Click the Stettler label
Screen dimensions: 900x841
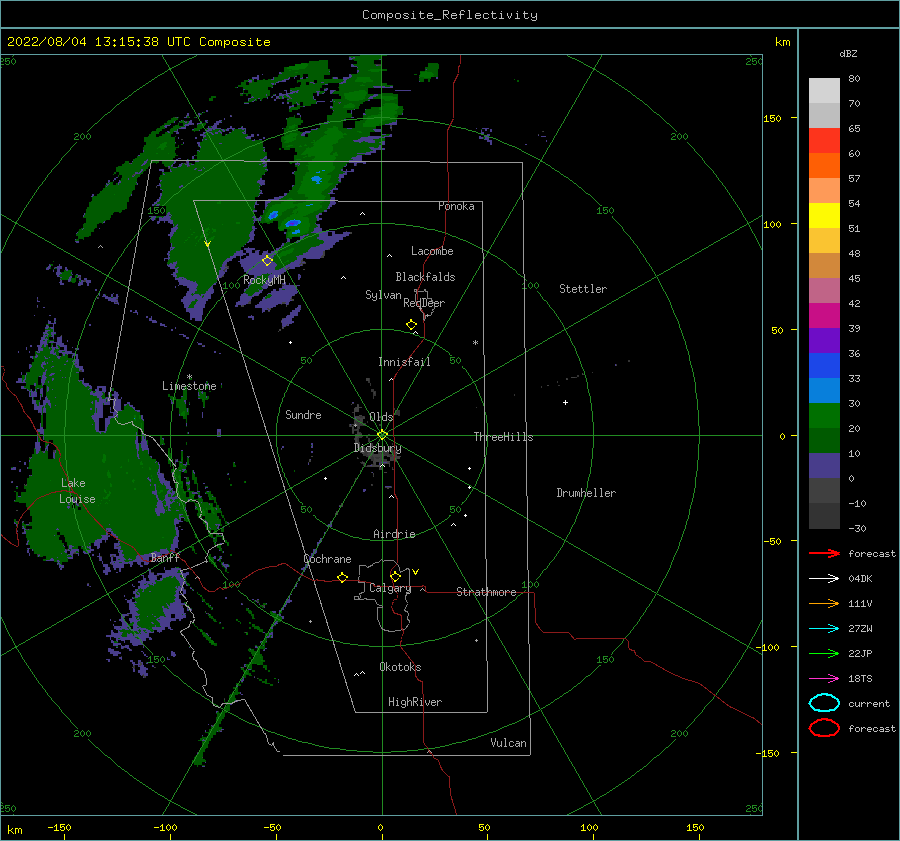point(583,289)
